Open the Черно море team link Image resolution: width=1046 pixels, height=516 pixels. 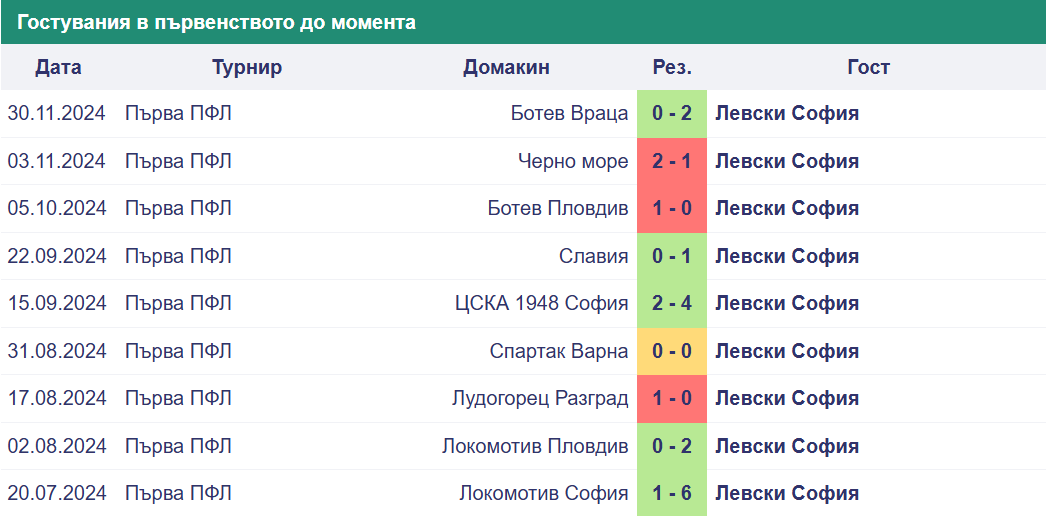(573, 161)
